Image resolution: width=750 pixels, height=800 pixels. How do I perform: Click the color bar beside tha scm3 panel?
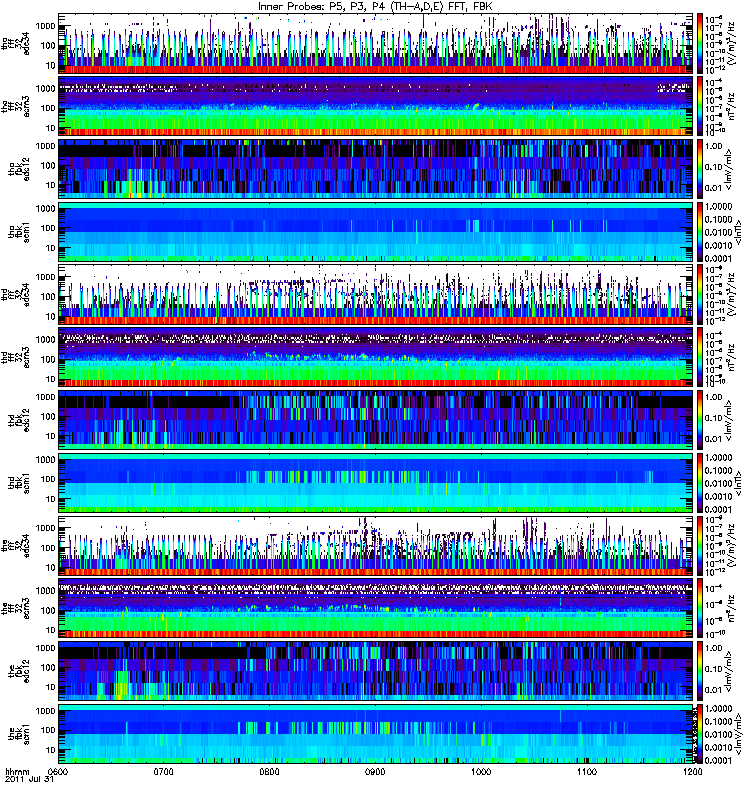700,106
